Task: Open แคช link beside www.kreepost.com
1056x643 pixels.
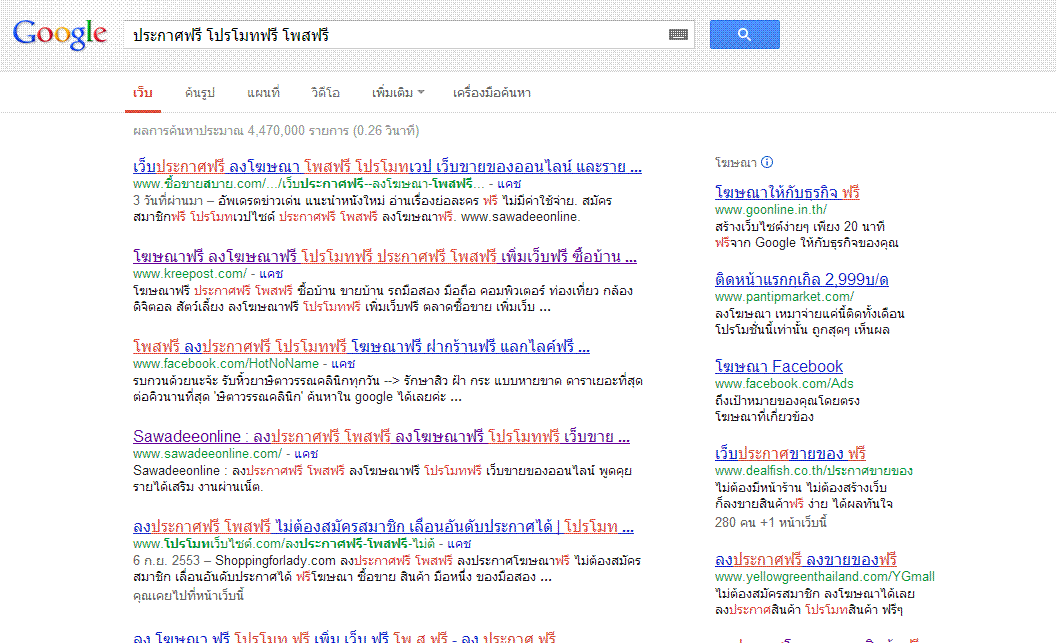Action: (x=271, y=274)
